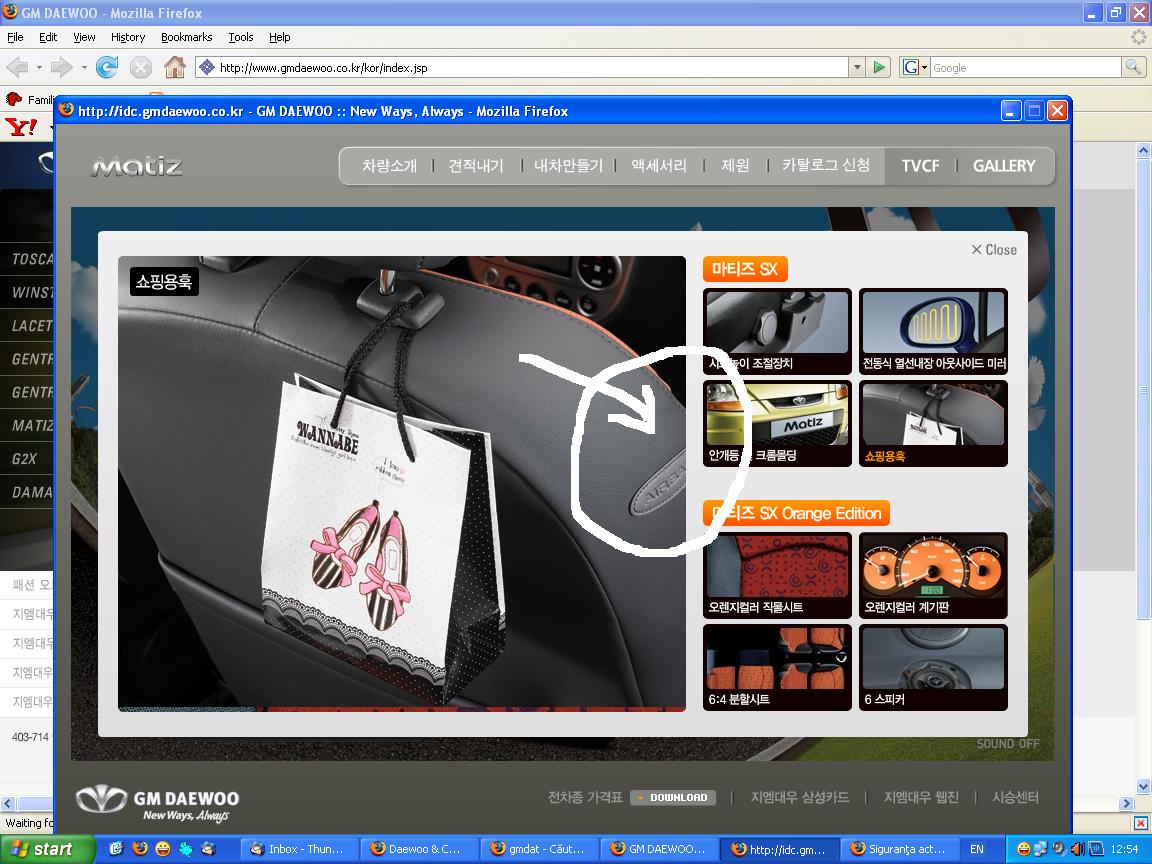Click the GM DAEWOO footer logo
The image size is (1152, 864).
158,803
